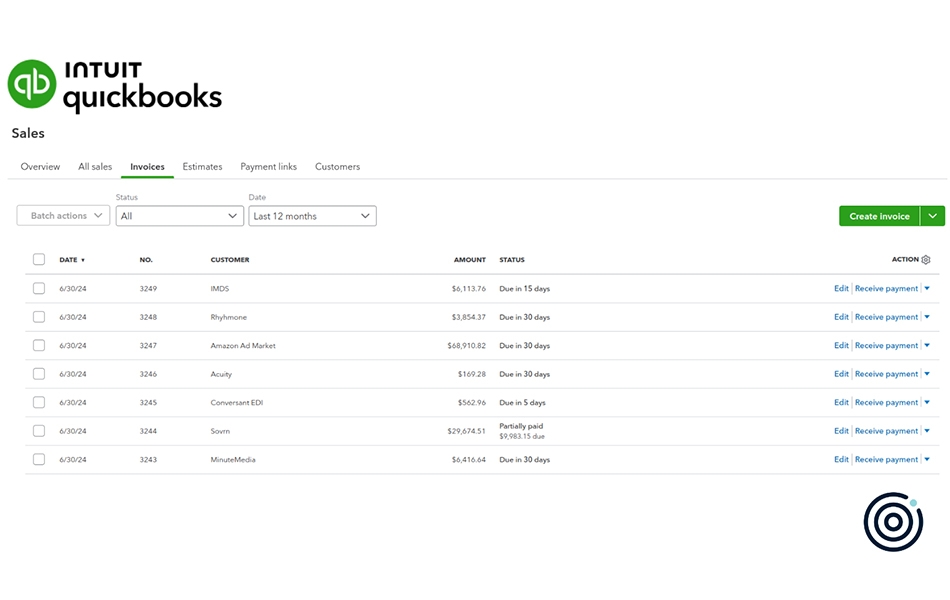Select the Conversant EDI row checkbox

point(39,402)
